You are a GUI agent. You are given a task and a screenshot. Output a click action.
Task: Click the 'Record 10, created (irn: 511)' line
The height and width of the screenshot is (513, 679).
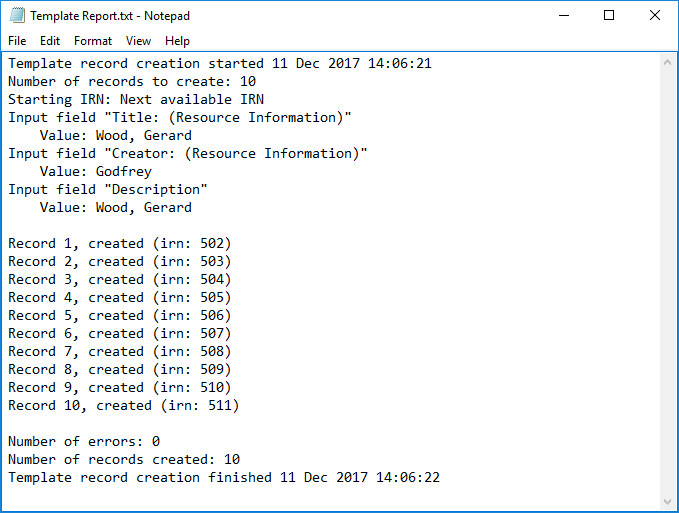coord(124,405)
